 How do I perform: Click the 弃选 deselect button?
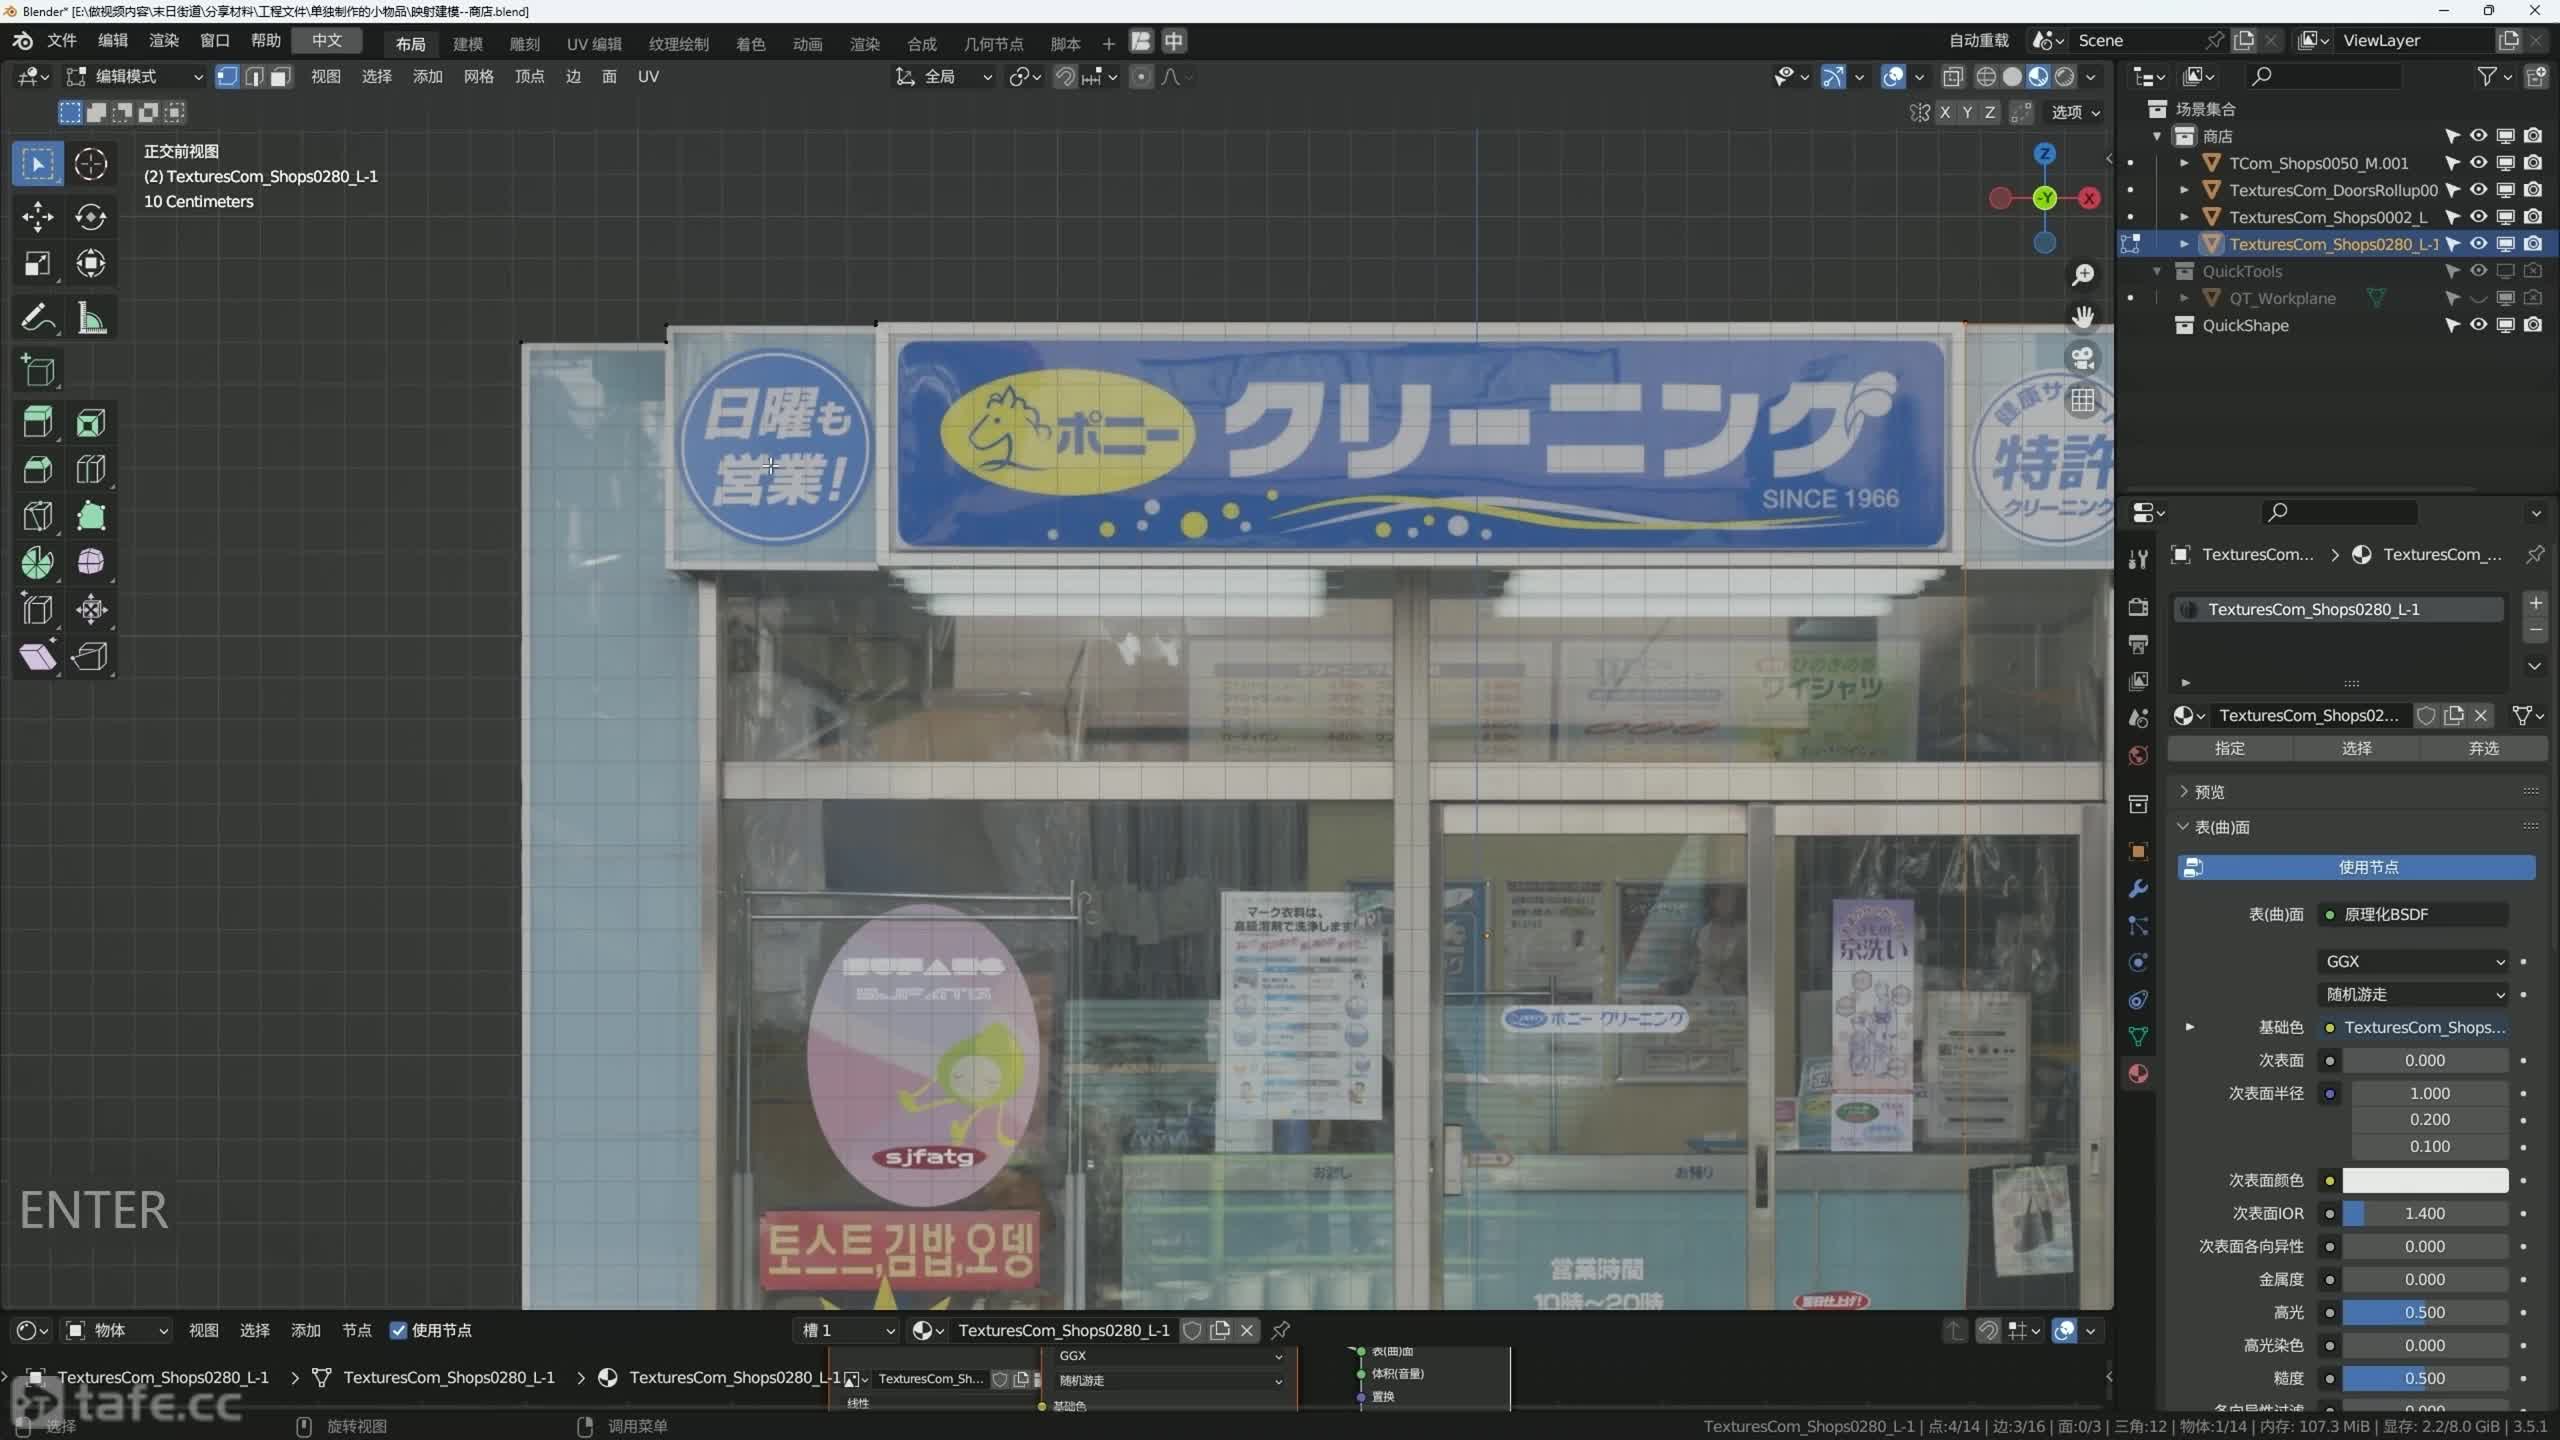point(2483,748)
